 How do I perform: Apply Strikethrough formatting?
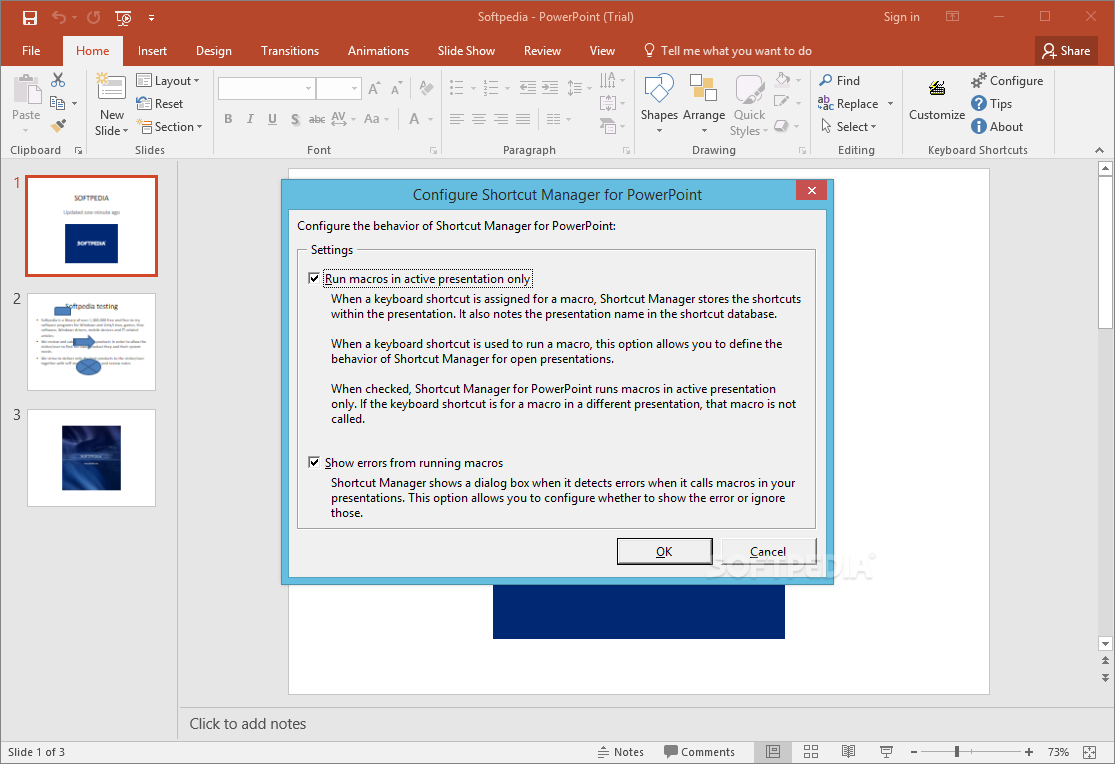[317, 119]
